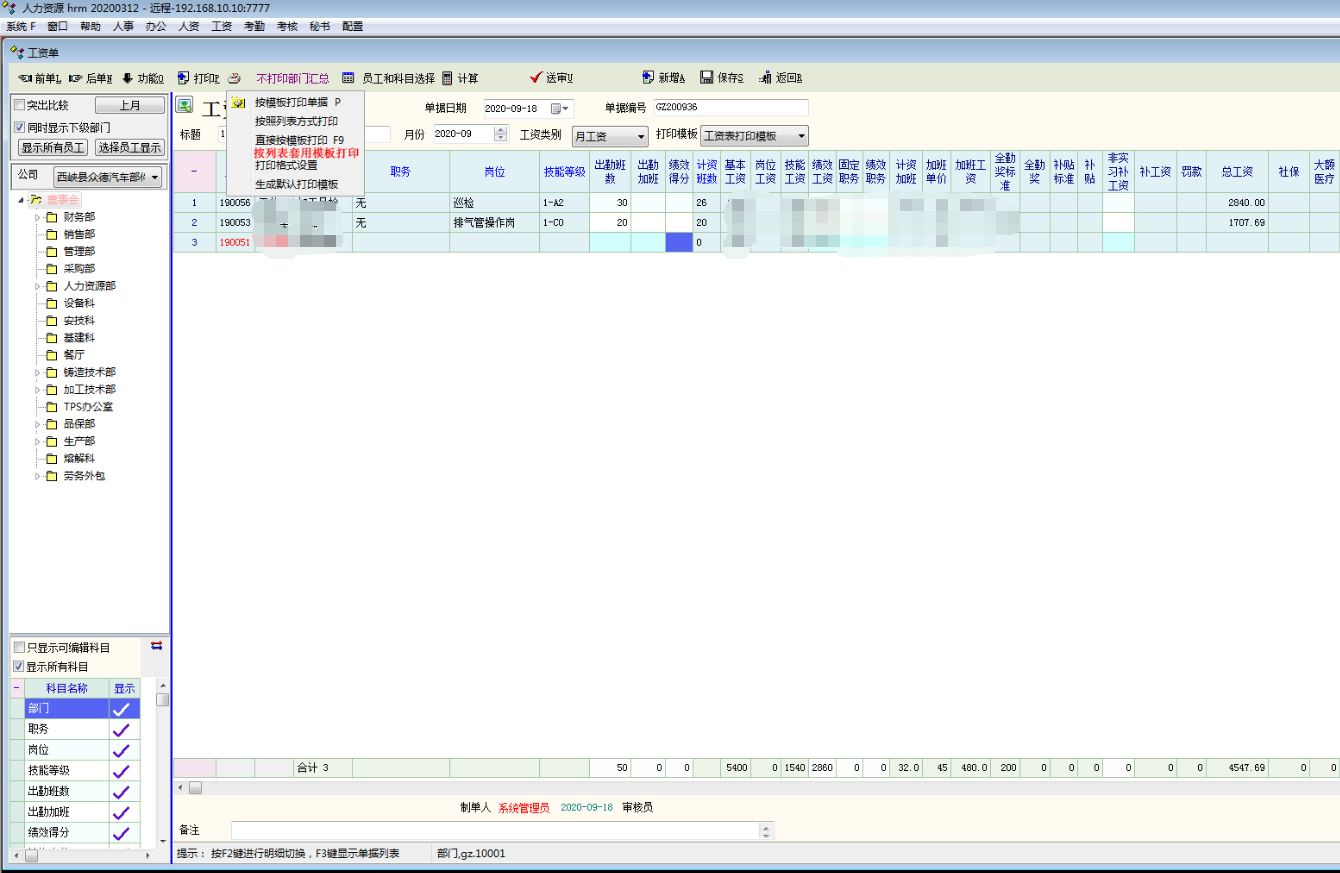This screenshot has height=873, width=1340.
Task: Click the 送审 red checkmark icon
Action: point(536,77)
